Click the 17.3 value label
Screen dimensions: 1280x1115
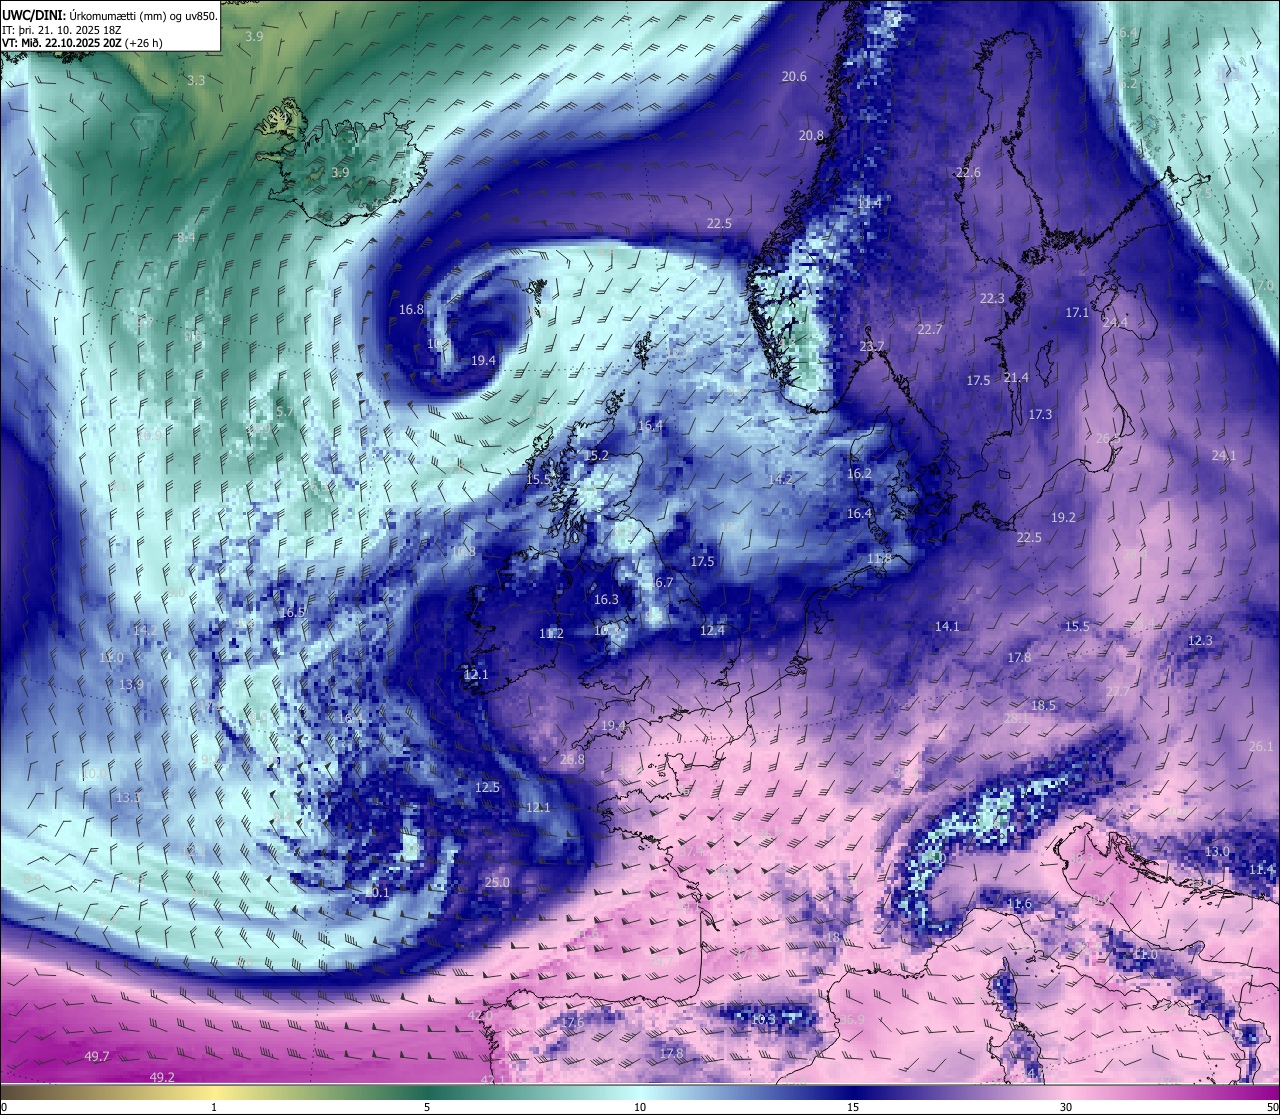(1040, 415)
